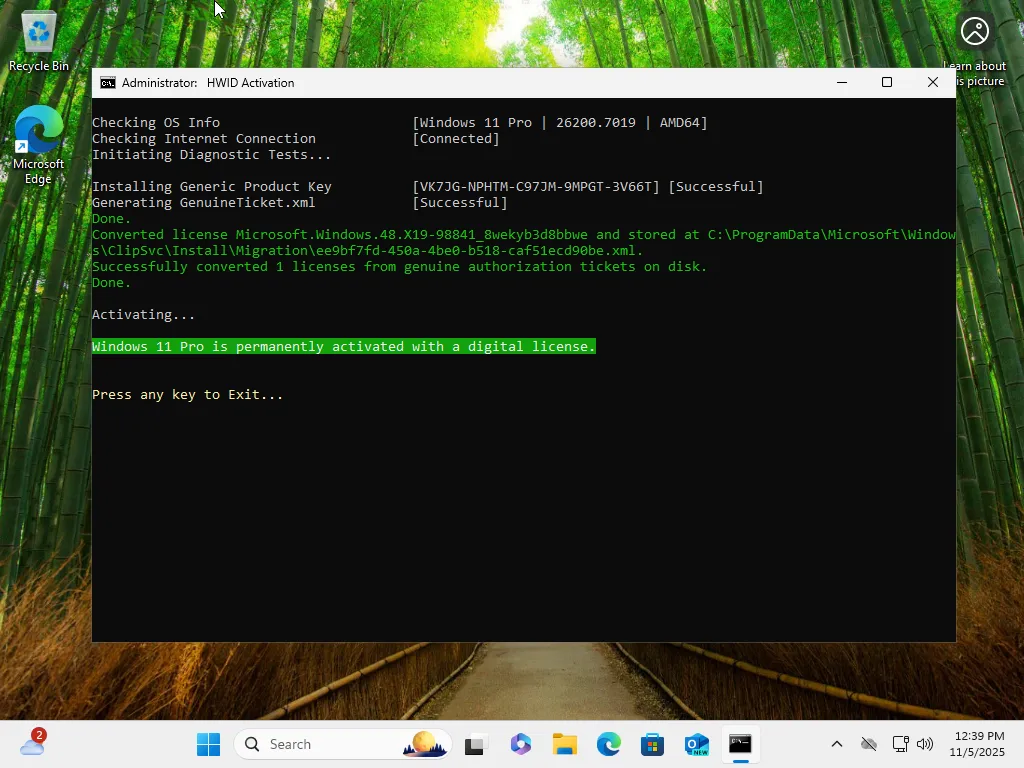The width and height of the screenshot is (1024, 768).
Task: Expand hidden icons in the system tray
Action: pos(836,744)
